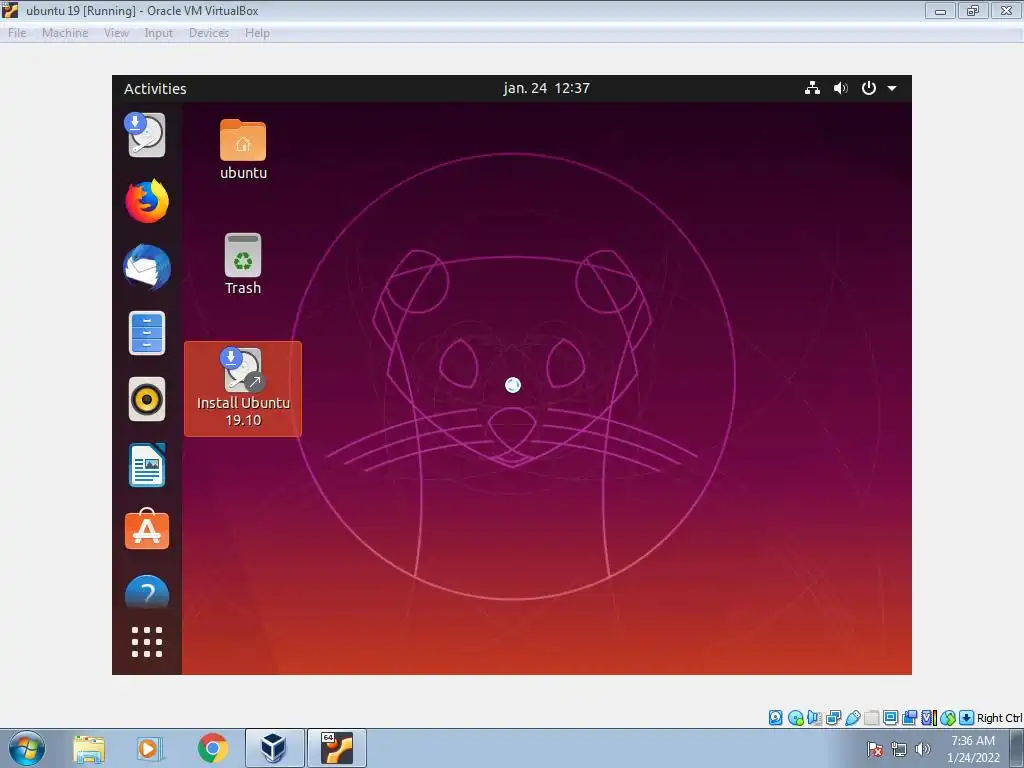Open the Files manager dock icon

147,333
